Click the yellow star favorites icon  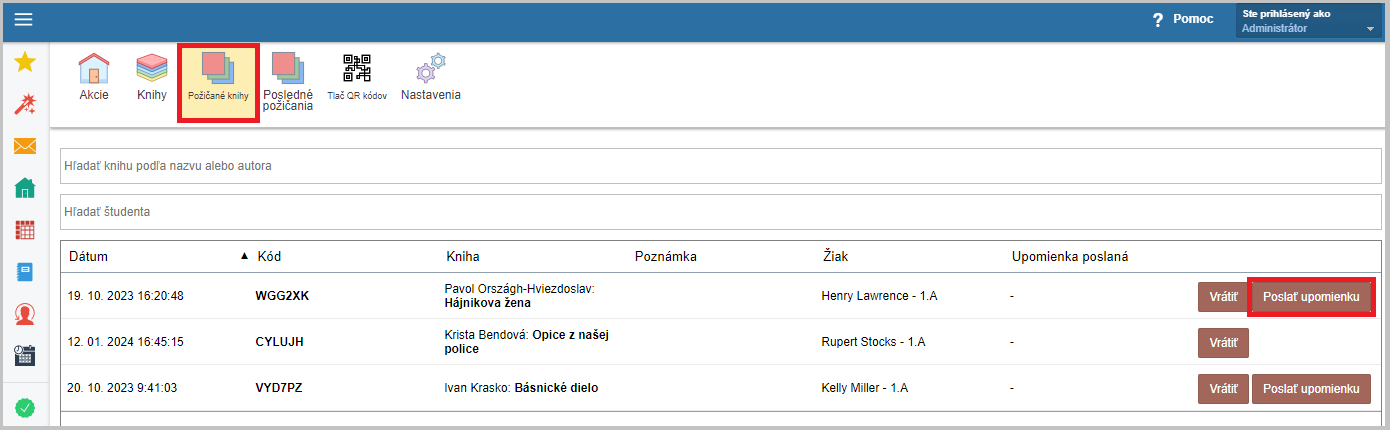click(25, 63)
